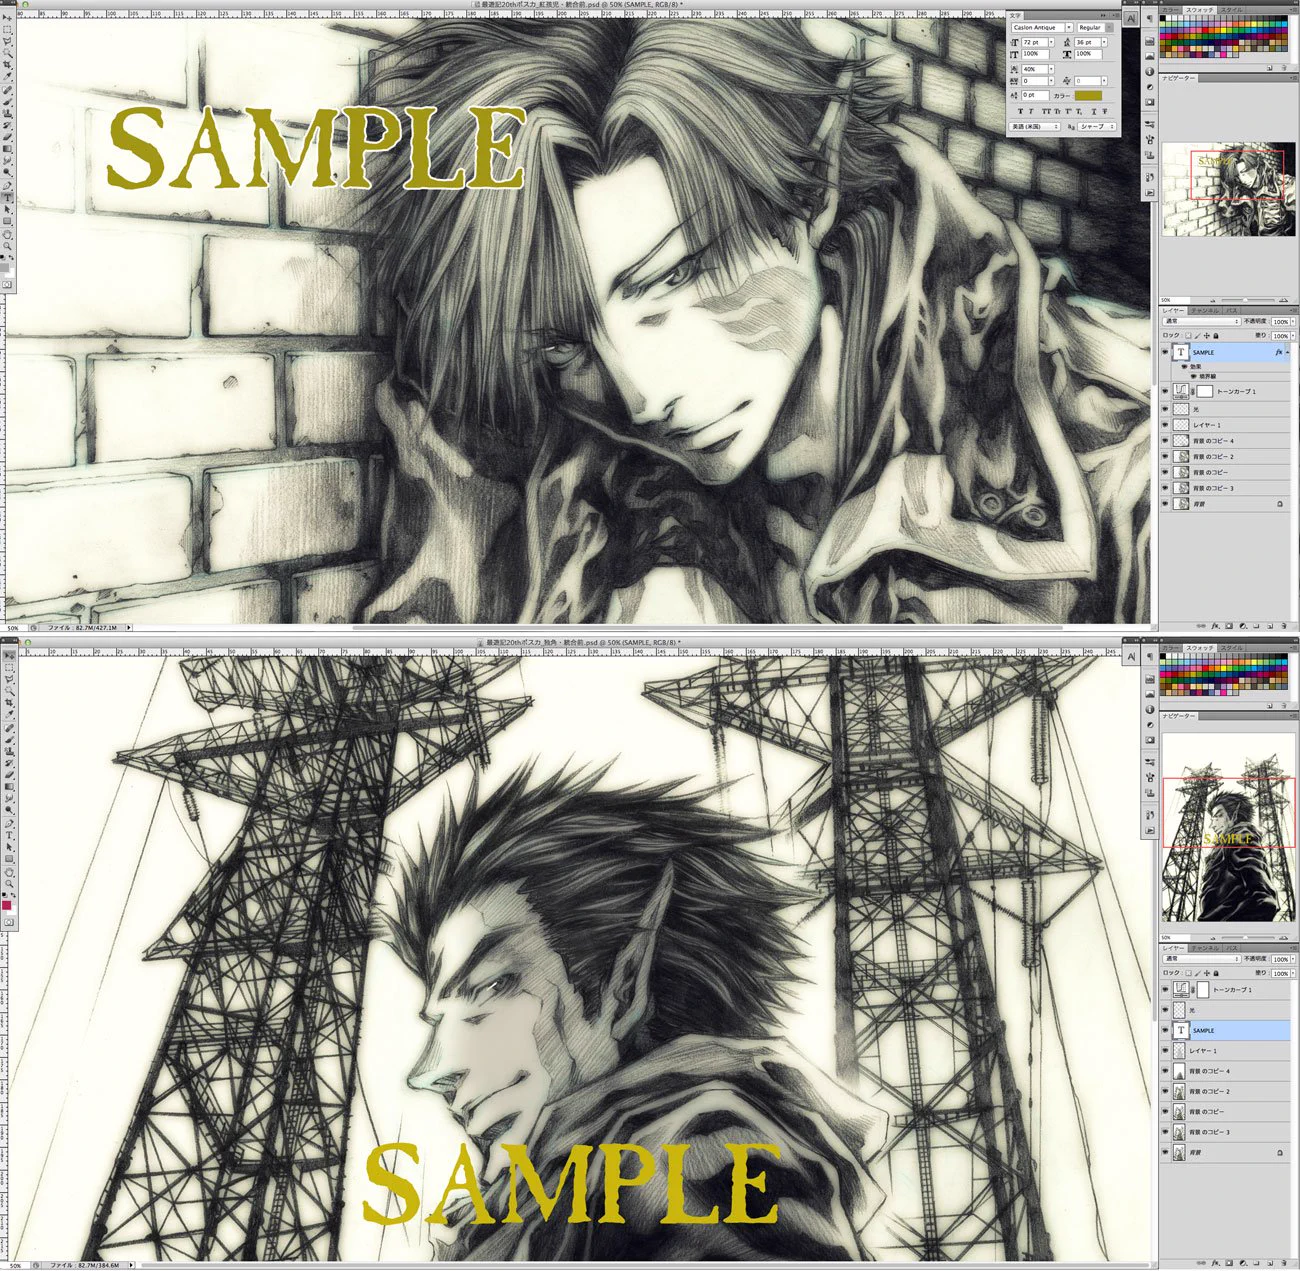Select the Move tool in top window toolbox

[x=7, y=17]
